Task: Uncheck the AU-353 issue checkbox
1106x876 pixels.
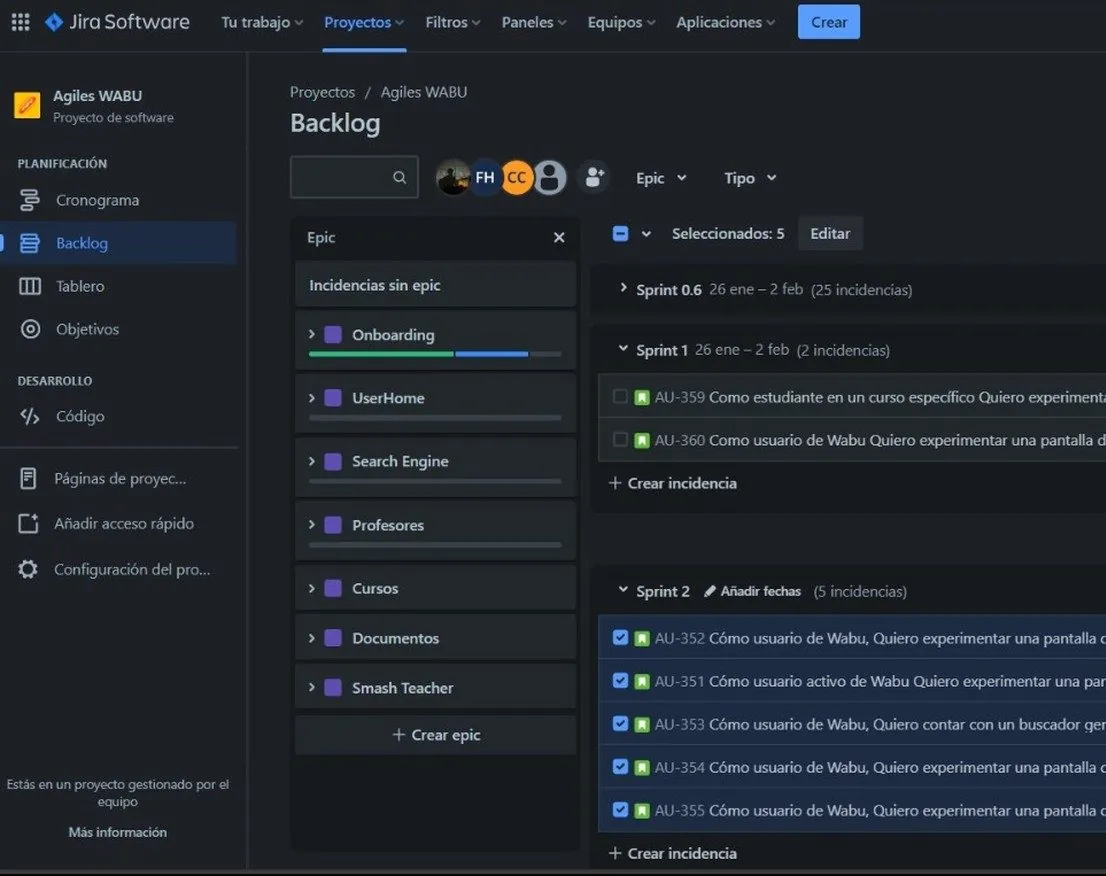Action: point(620,724)
